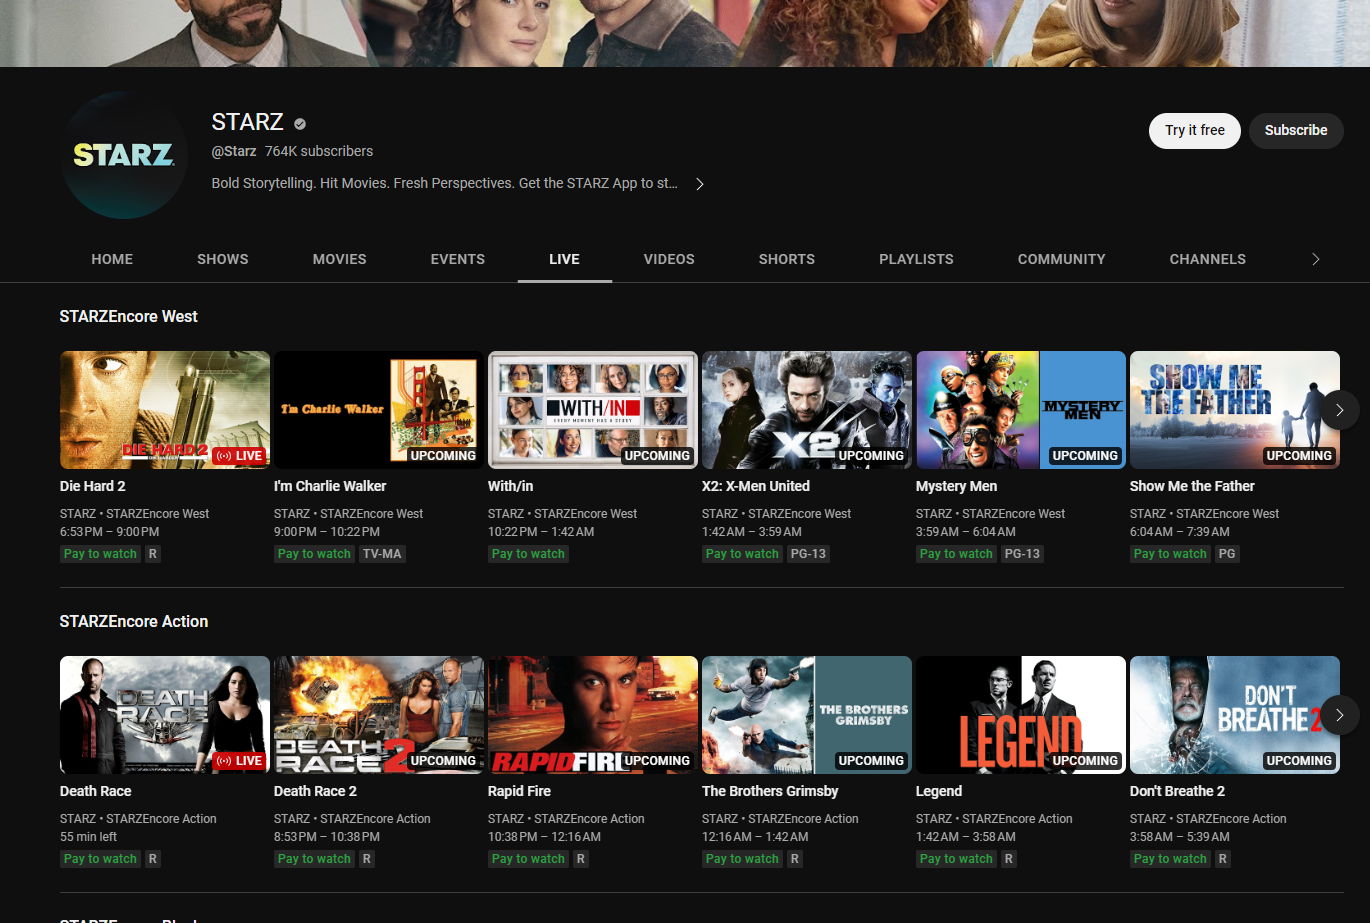The width and height of the screenshot is (1370, 923).
Task: Open the Mystery Men thumbnail
Action: pos(1021,410)
